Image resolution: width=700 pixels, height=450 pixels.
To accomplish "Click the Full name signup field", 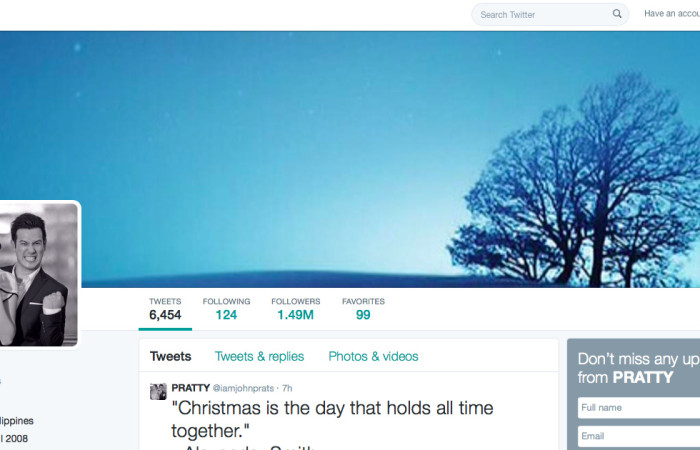I will (639, 408).
